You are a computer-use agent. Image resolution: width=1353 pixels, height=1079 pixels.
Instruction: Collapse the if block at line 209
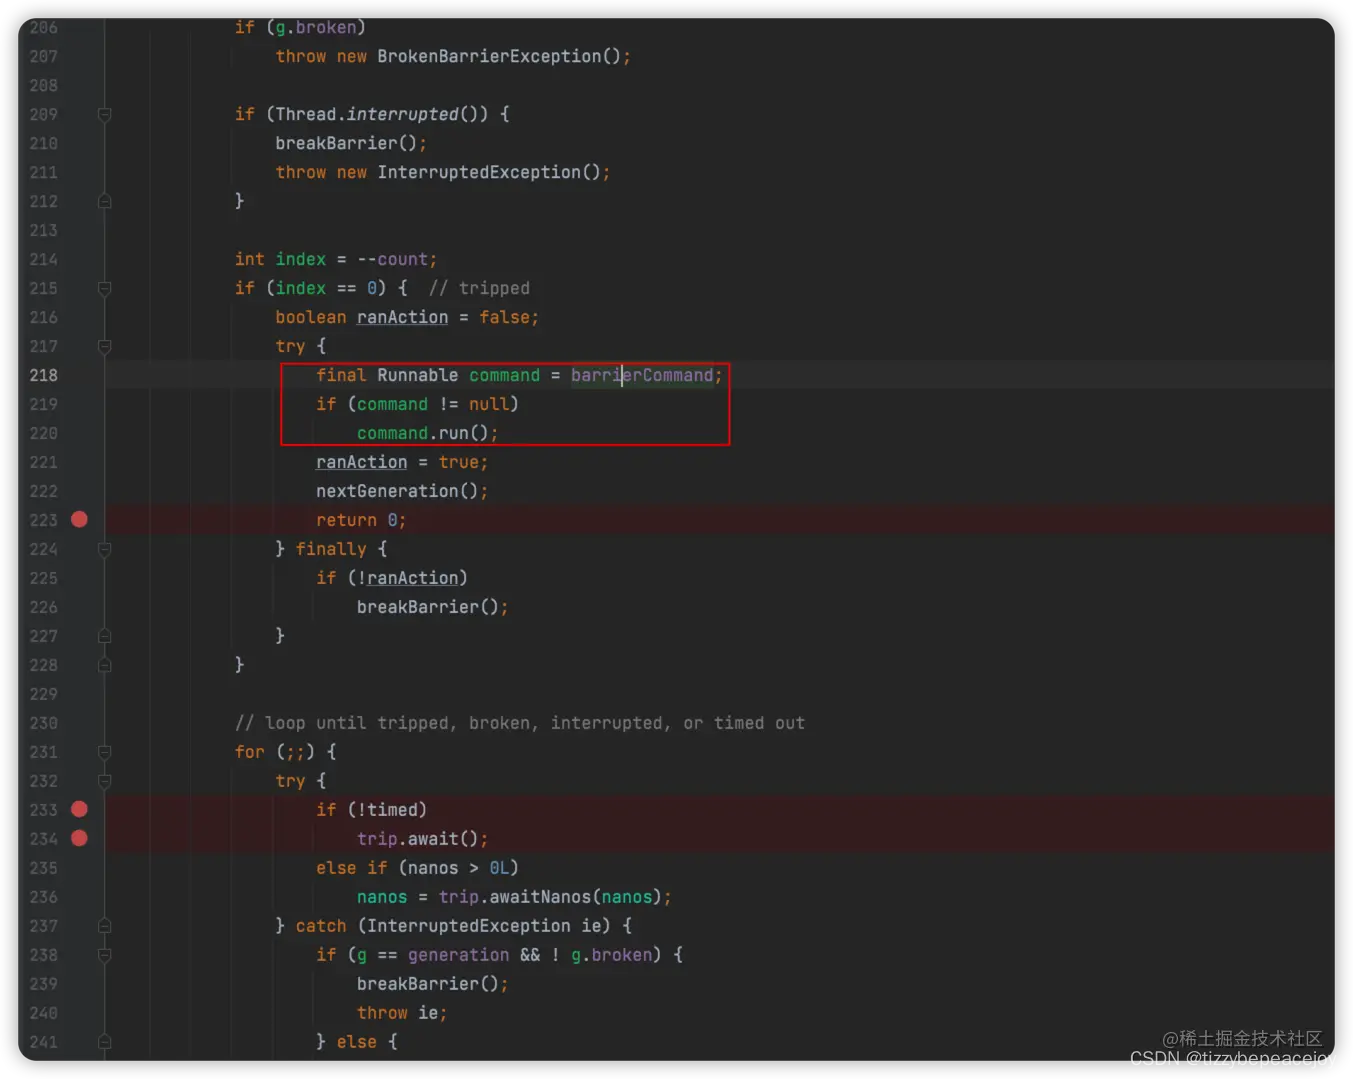104,115
